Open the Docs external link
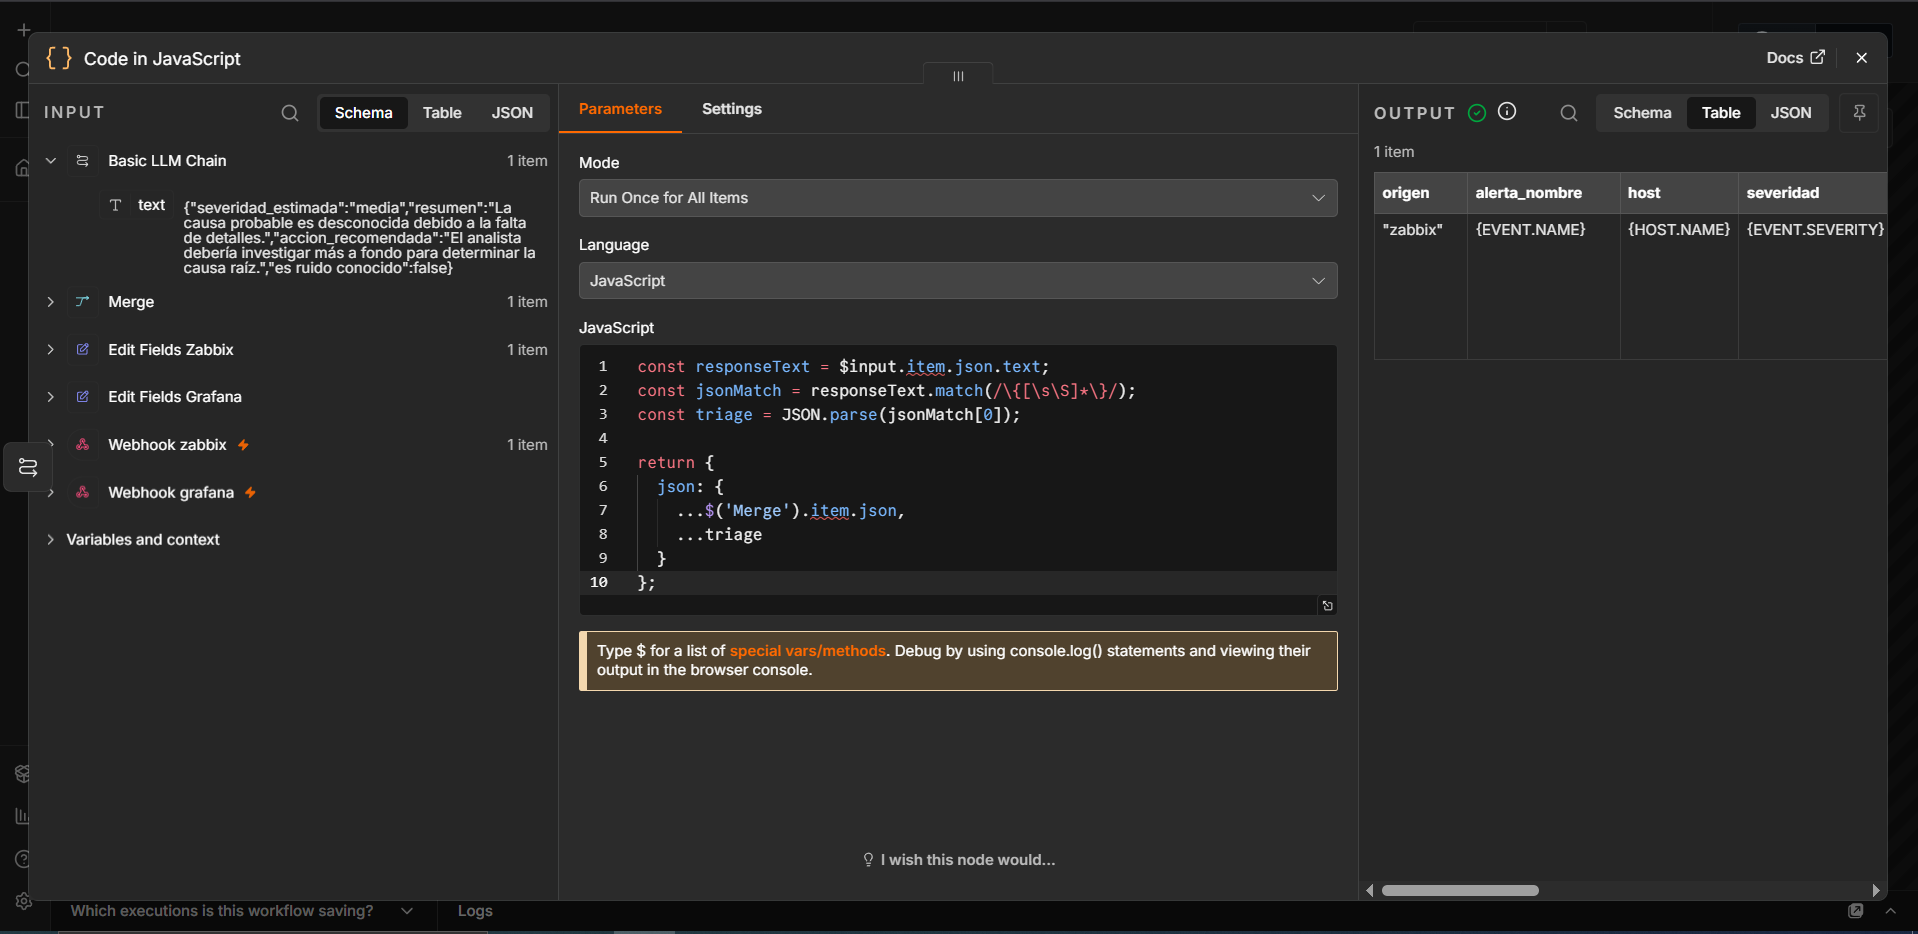The width and height of the screenshot is (1918, 934). [1795, 58]
